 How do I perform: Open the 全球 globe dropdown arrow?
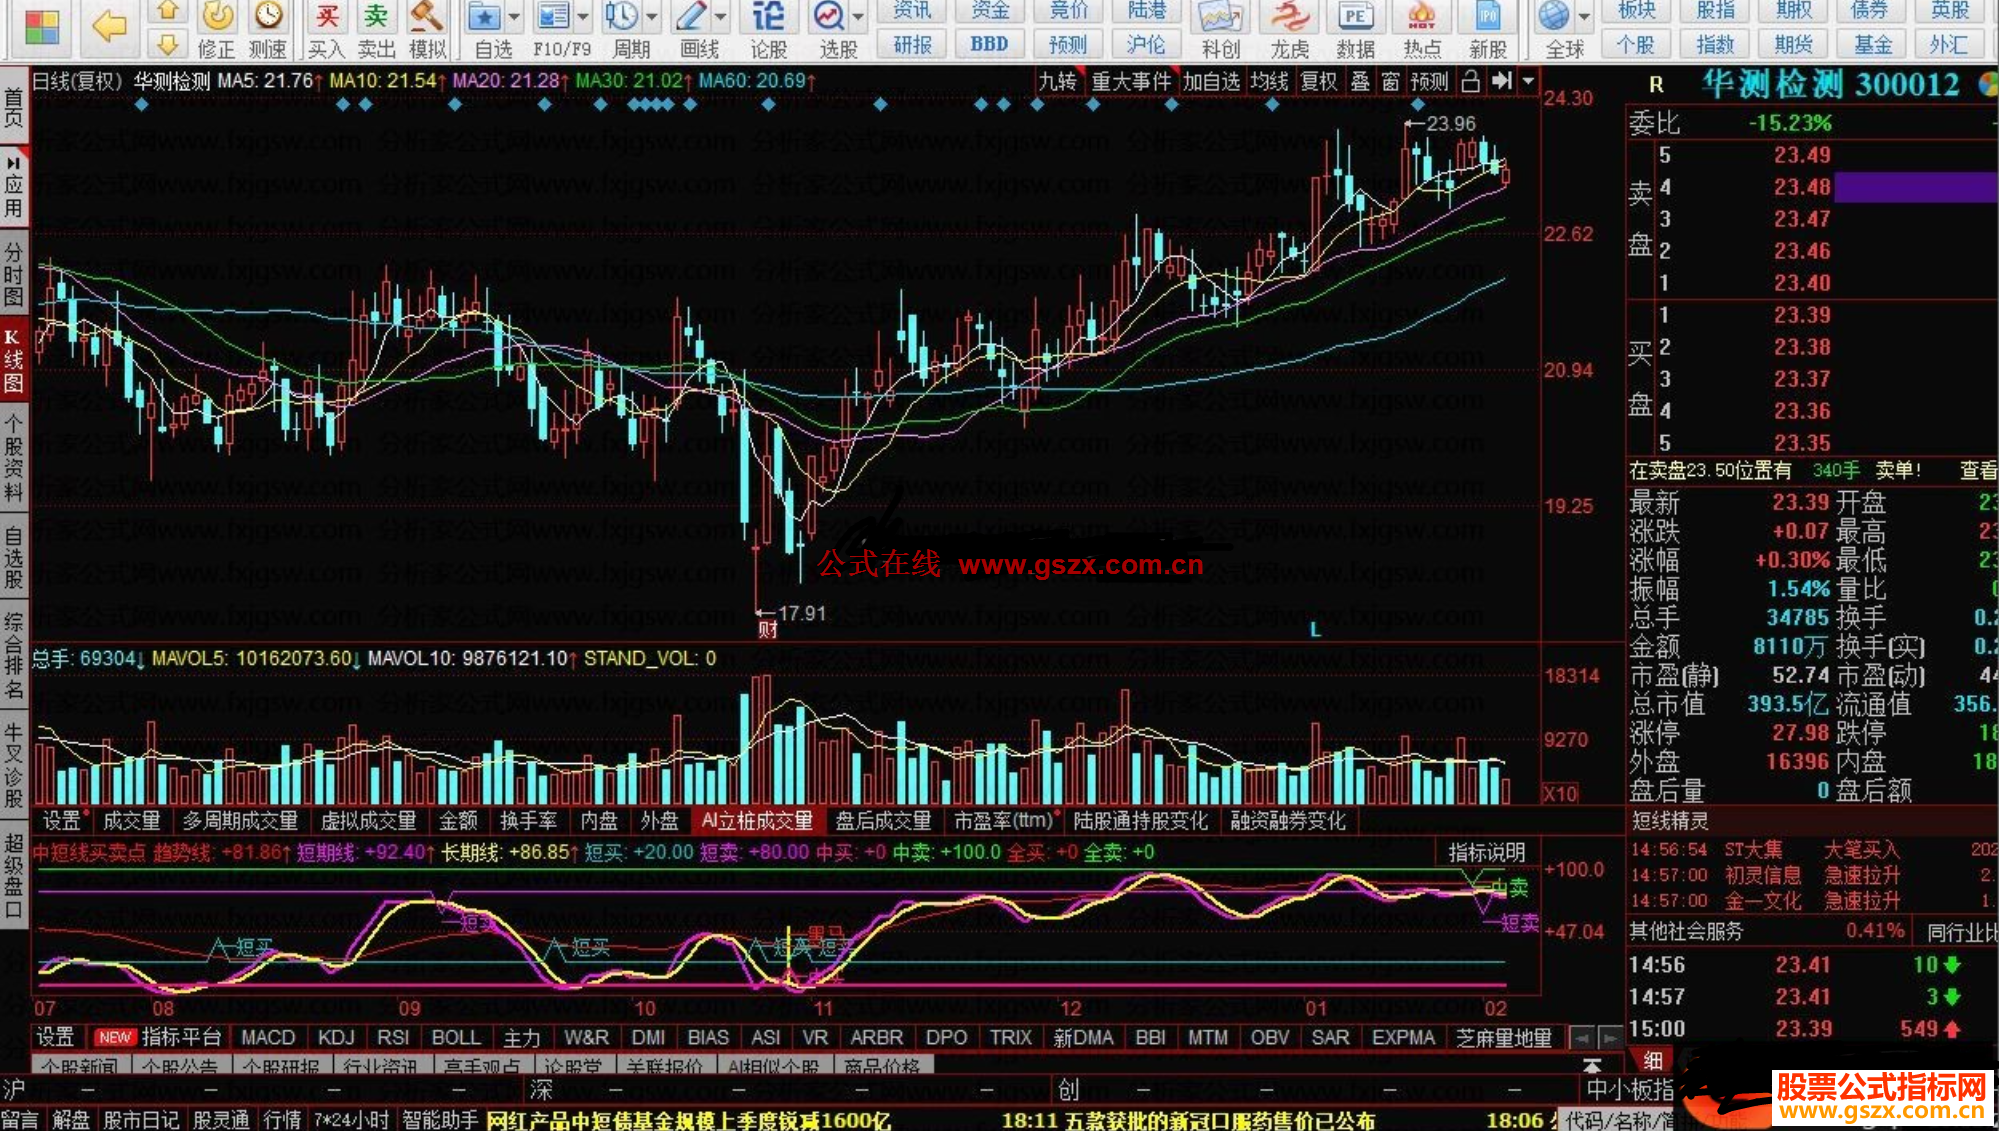(1584, 17)
